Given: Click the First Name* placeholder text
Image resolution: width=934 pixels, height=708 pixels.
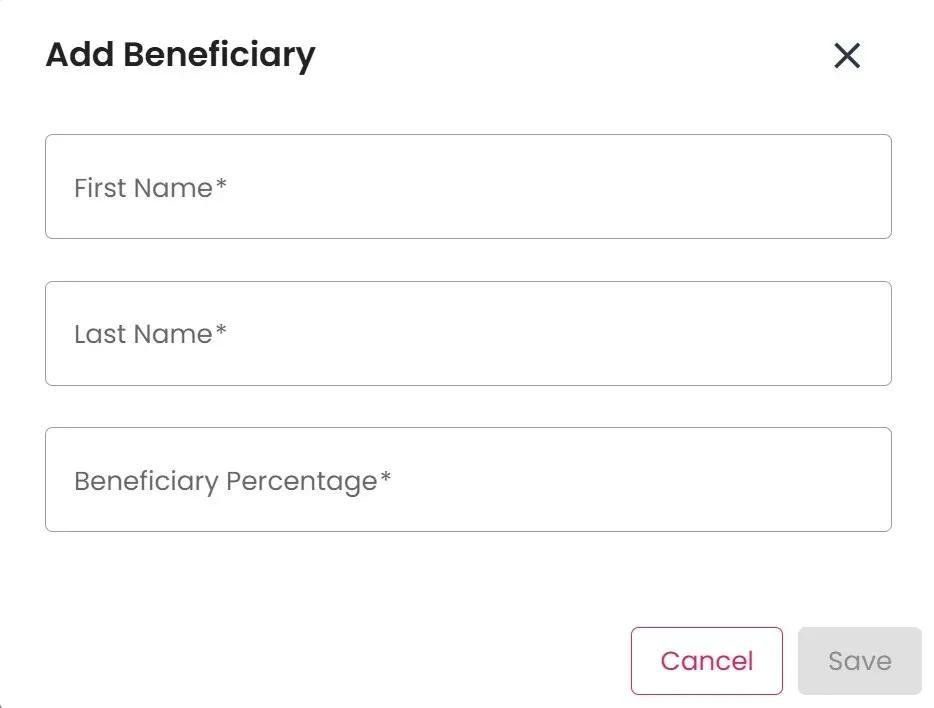Looking at the screenshot, I should pyautogui.click(x=150, y=188).
